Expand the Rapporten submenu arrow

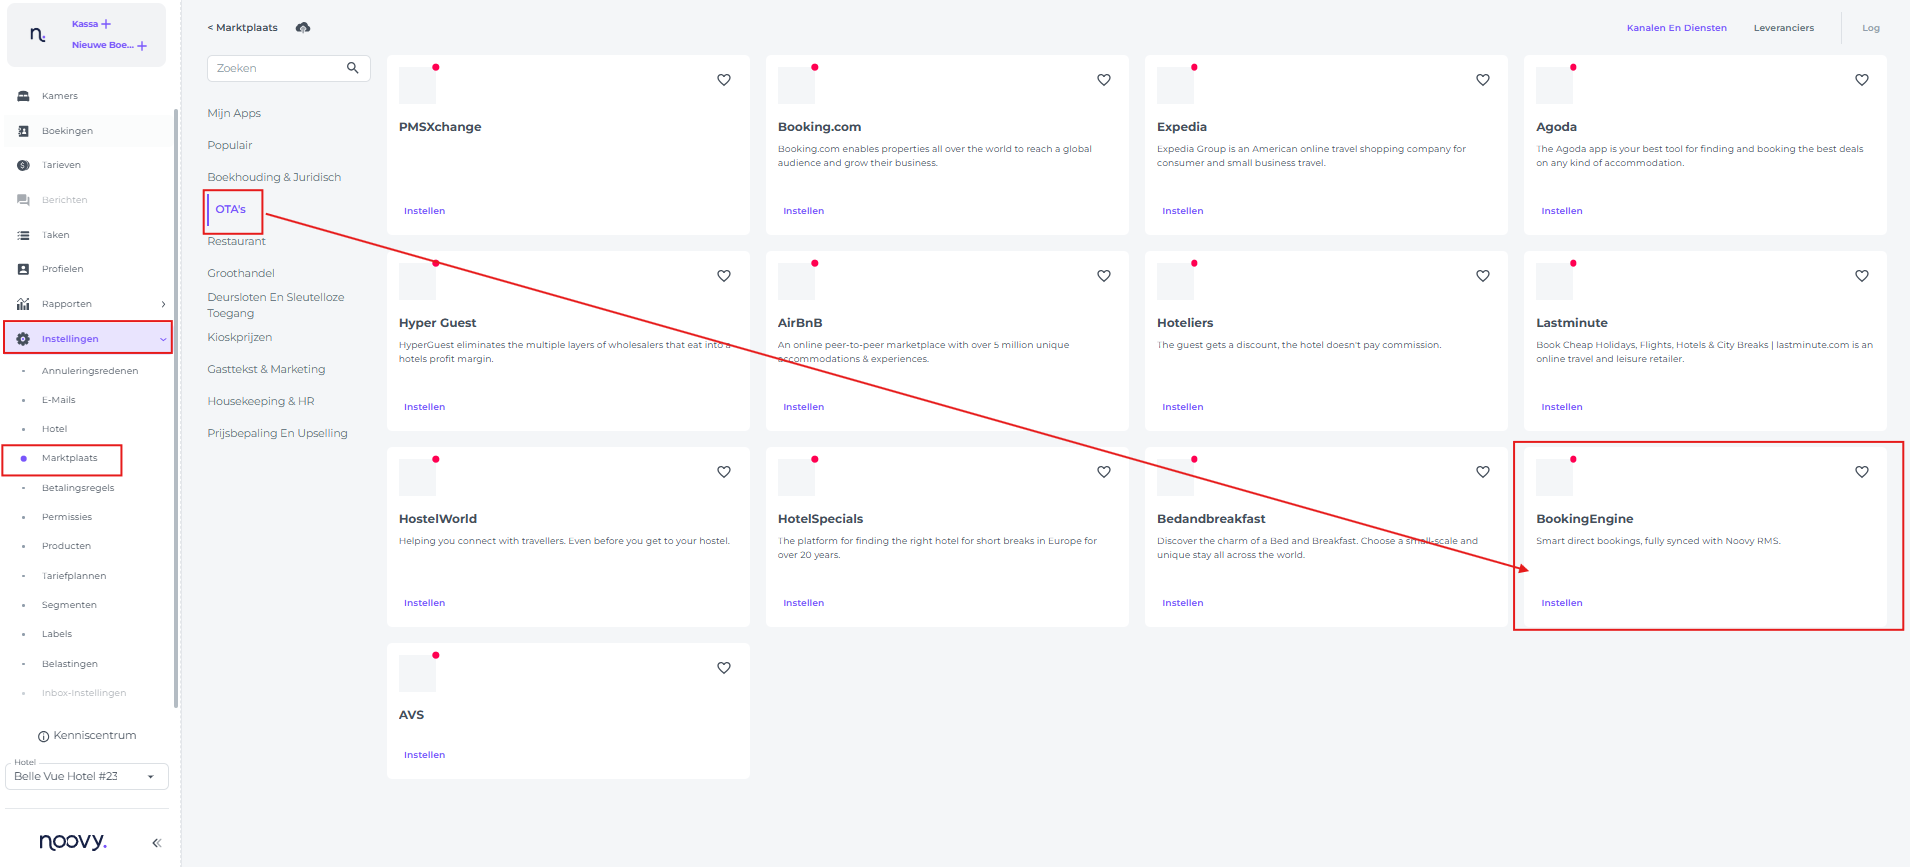[x=163, y=304]
